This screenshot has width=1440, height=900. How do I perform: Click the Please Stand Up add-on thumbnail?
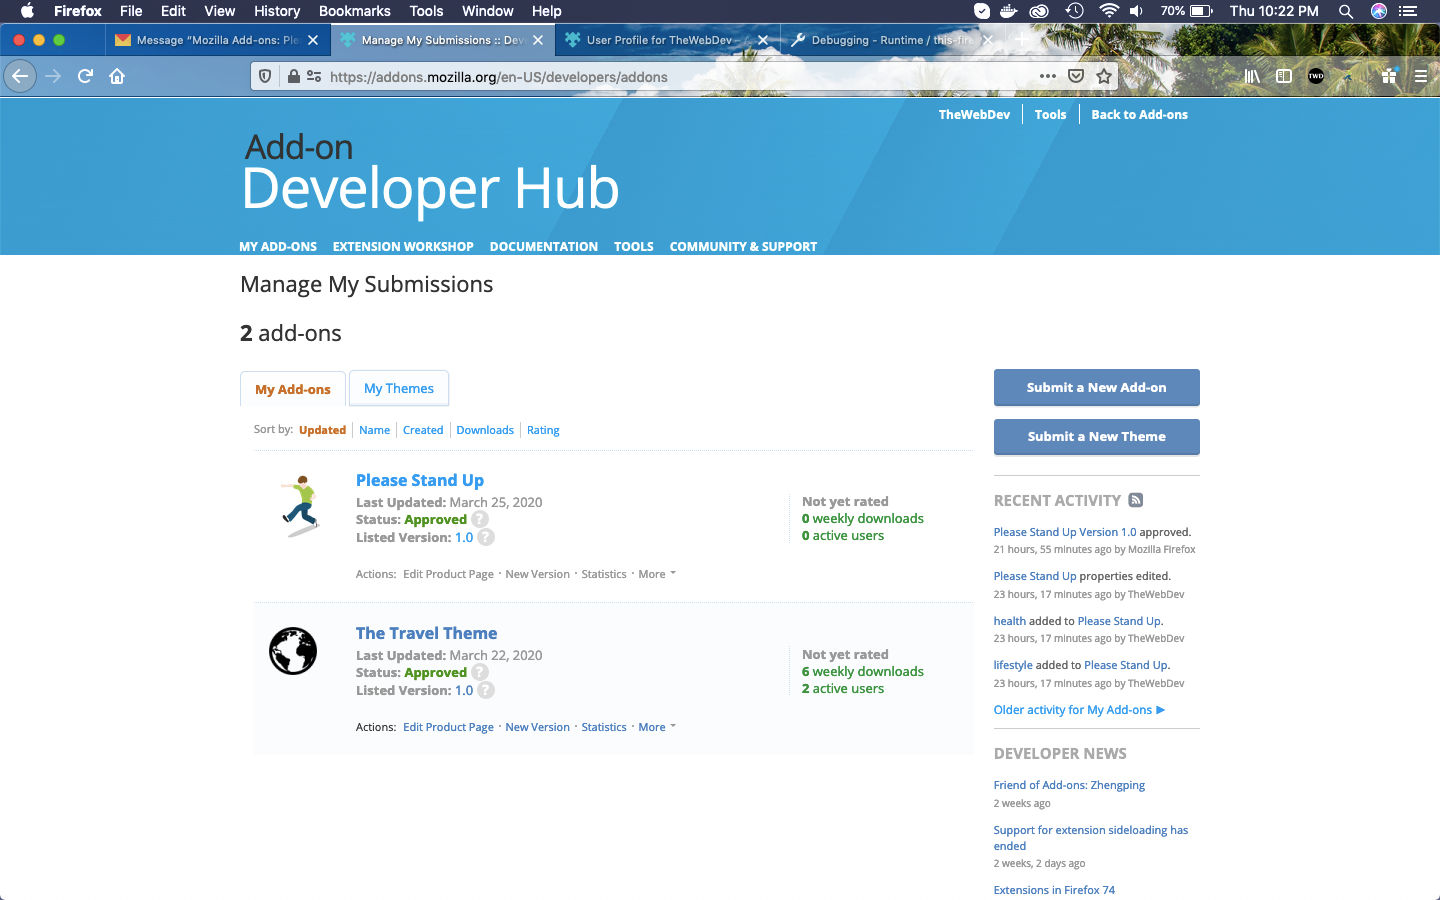[299, 506]
